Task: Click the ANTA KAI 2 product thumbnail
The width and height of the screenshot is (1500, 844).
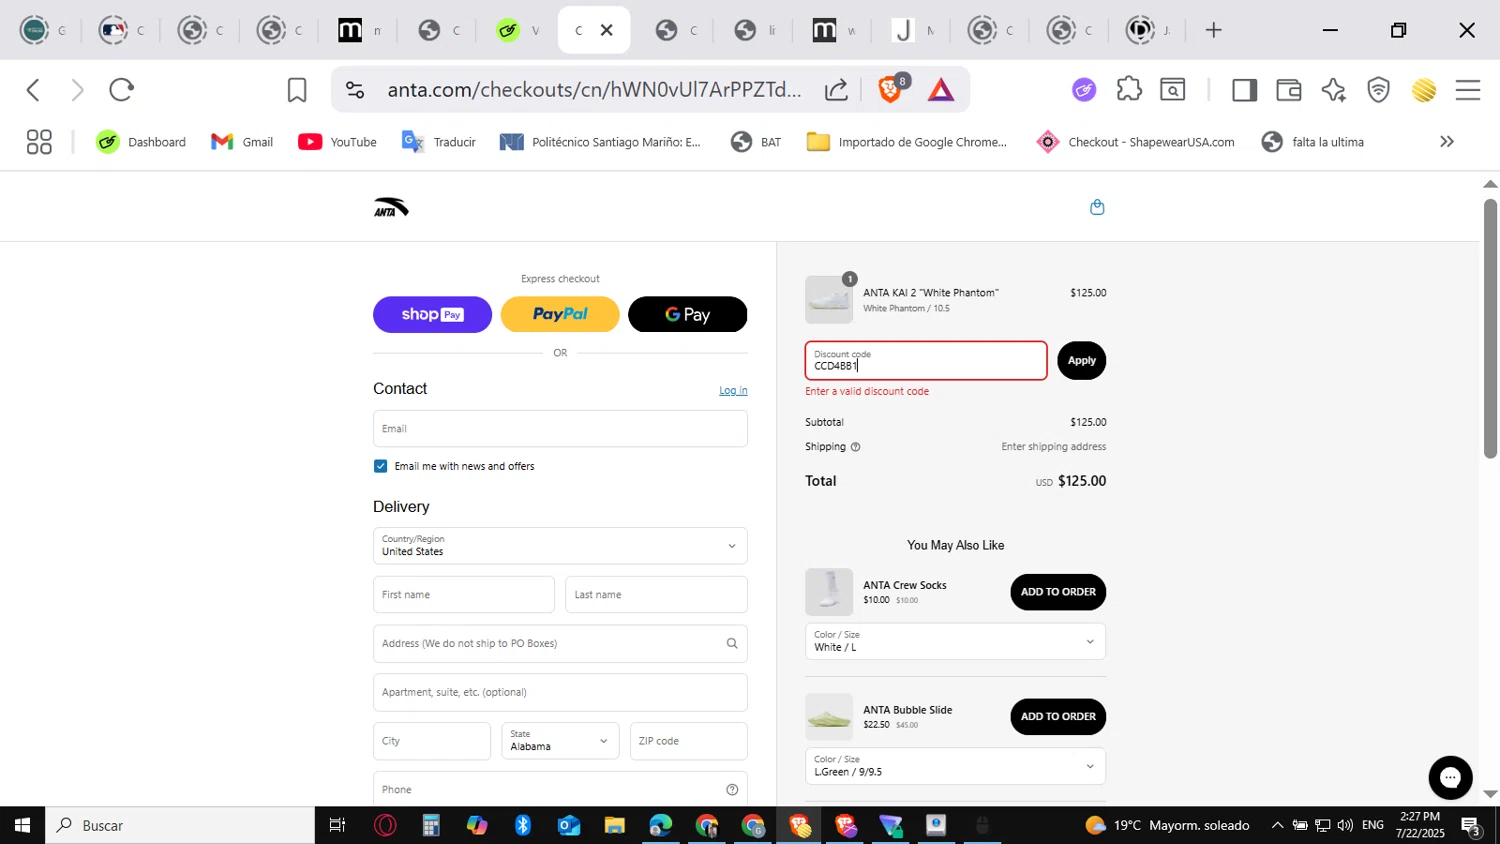Action: pyautogui.click(x=829, y=300)
